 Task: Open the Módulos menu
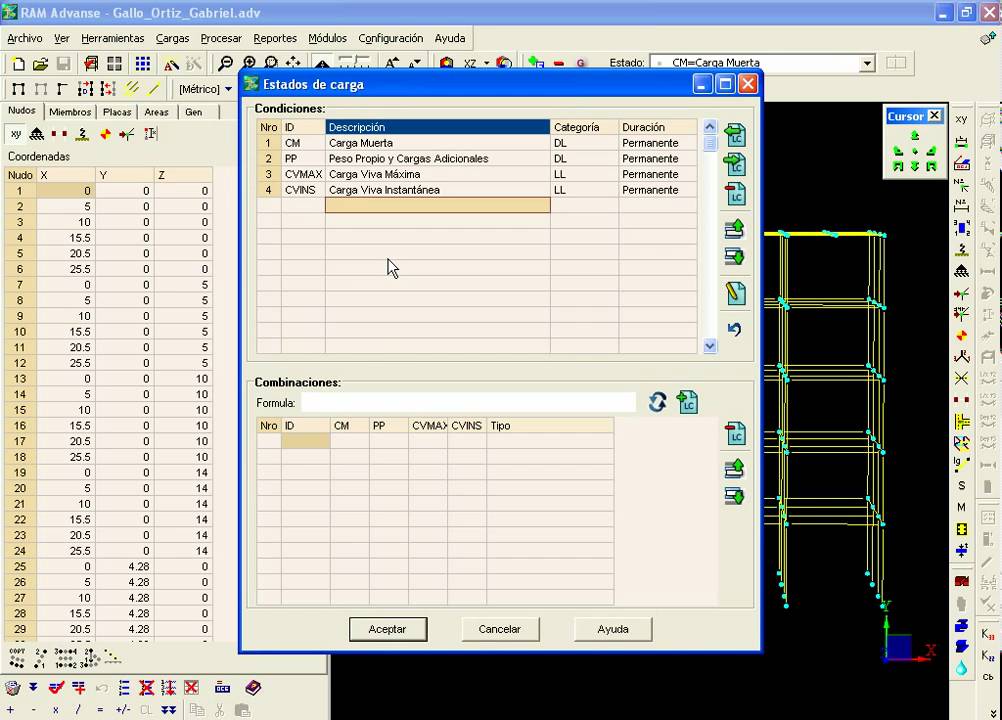327,38
